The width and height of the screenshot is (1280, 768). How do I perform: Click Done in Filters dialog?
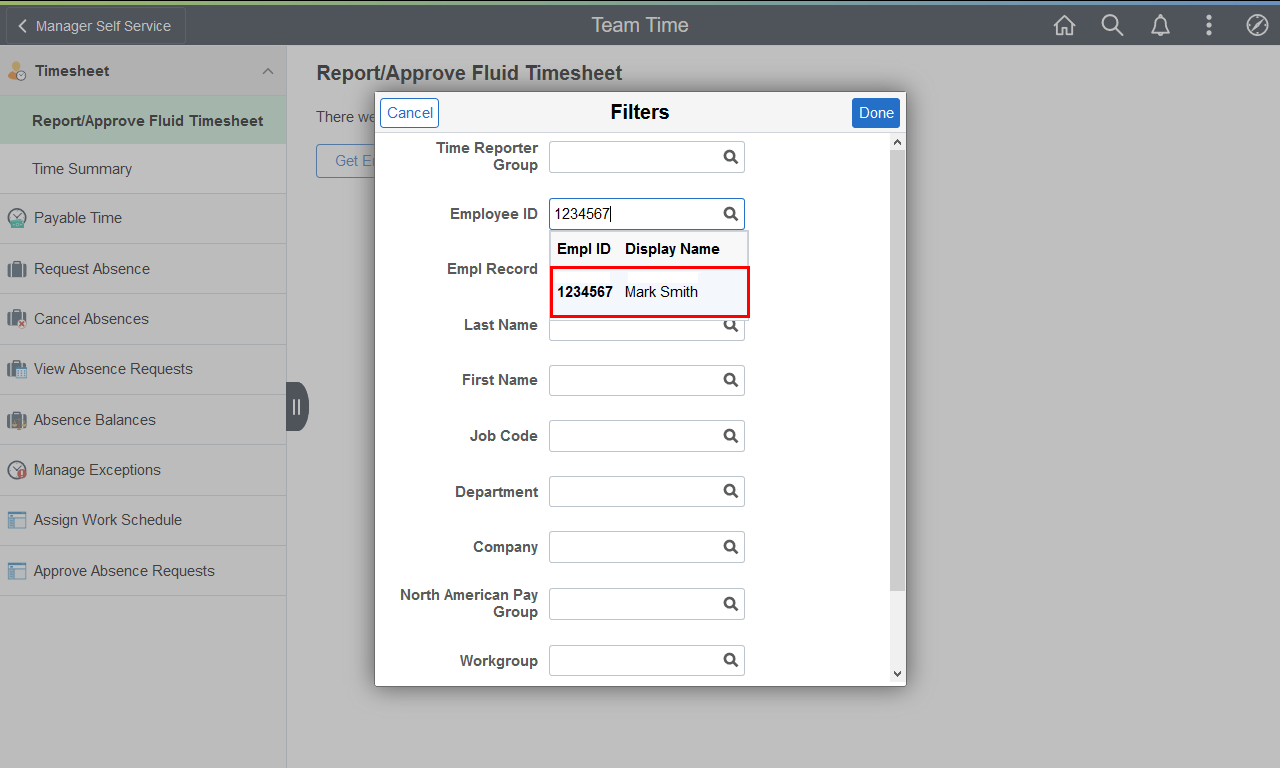[876, 113]
